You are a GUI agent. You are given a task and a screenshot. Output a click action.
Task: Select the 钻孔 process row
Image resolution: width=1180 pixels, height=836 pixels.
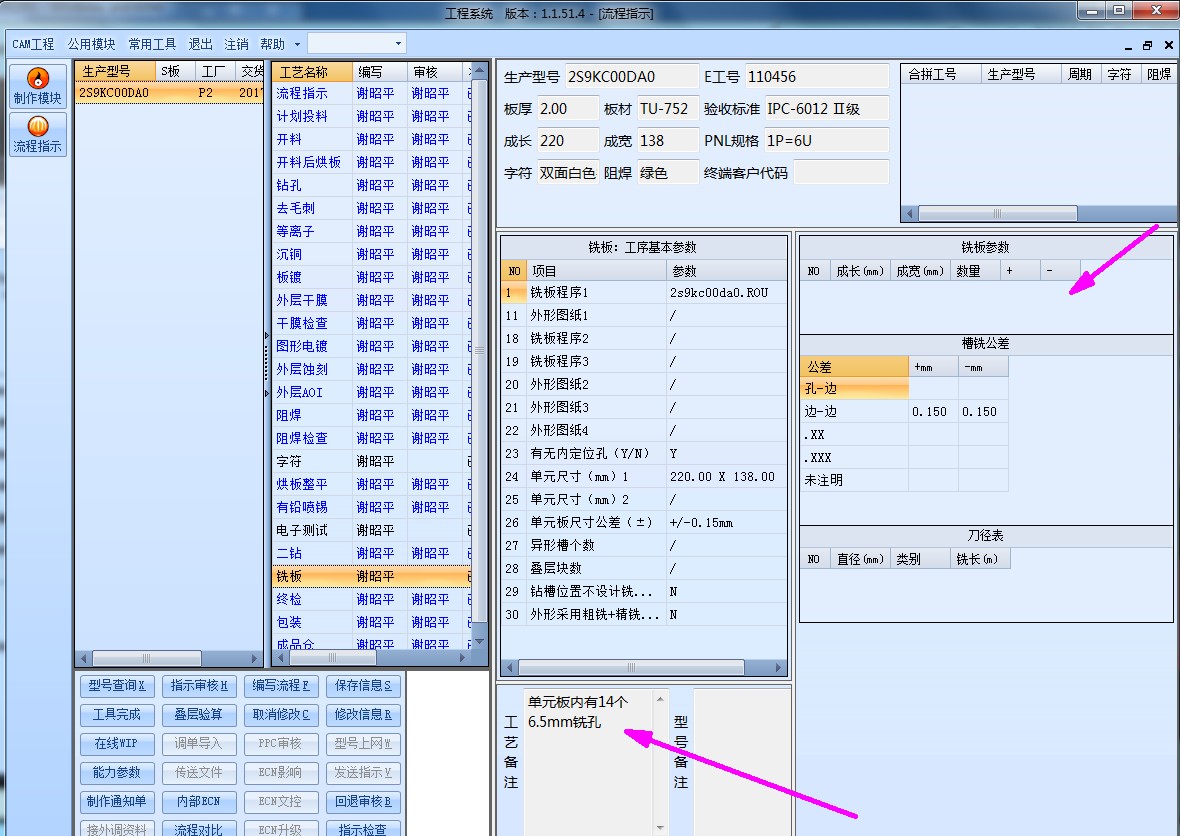click(372, 185)
